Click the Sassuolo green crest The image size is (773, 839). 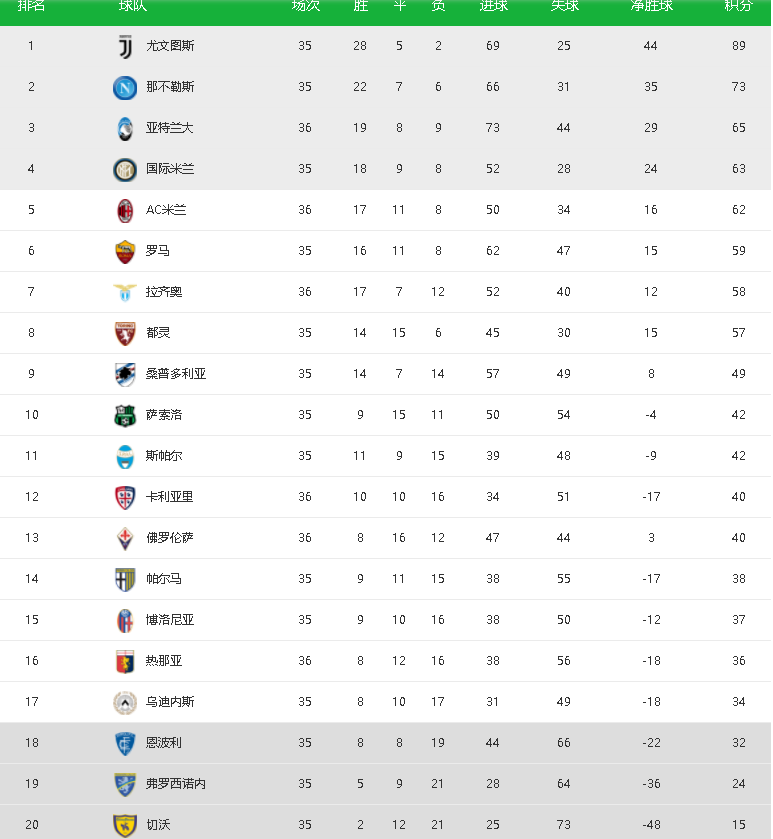125,416
